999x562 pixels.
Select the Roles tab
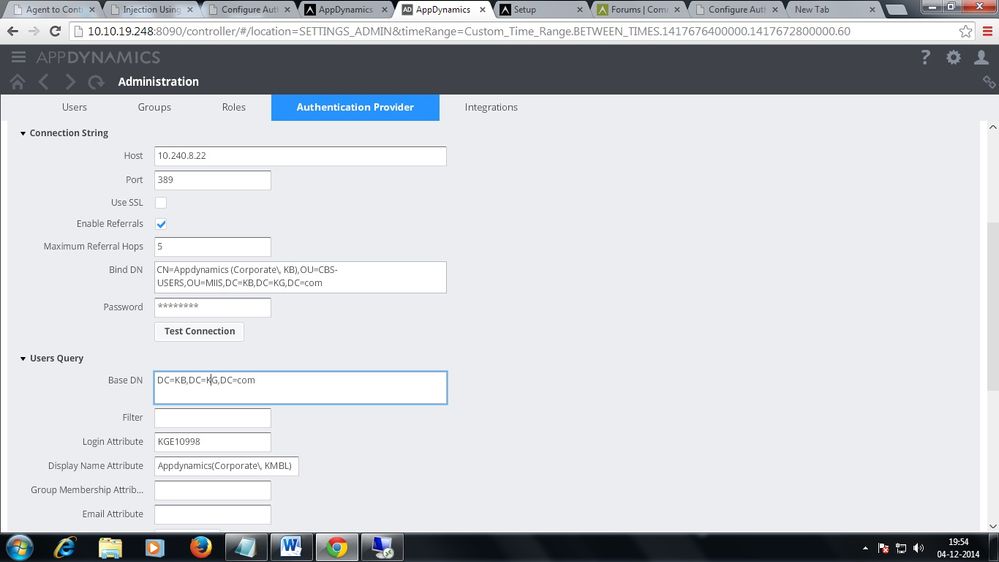click(233, 107)
